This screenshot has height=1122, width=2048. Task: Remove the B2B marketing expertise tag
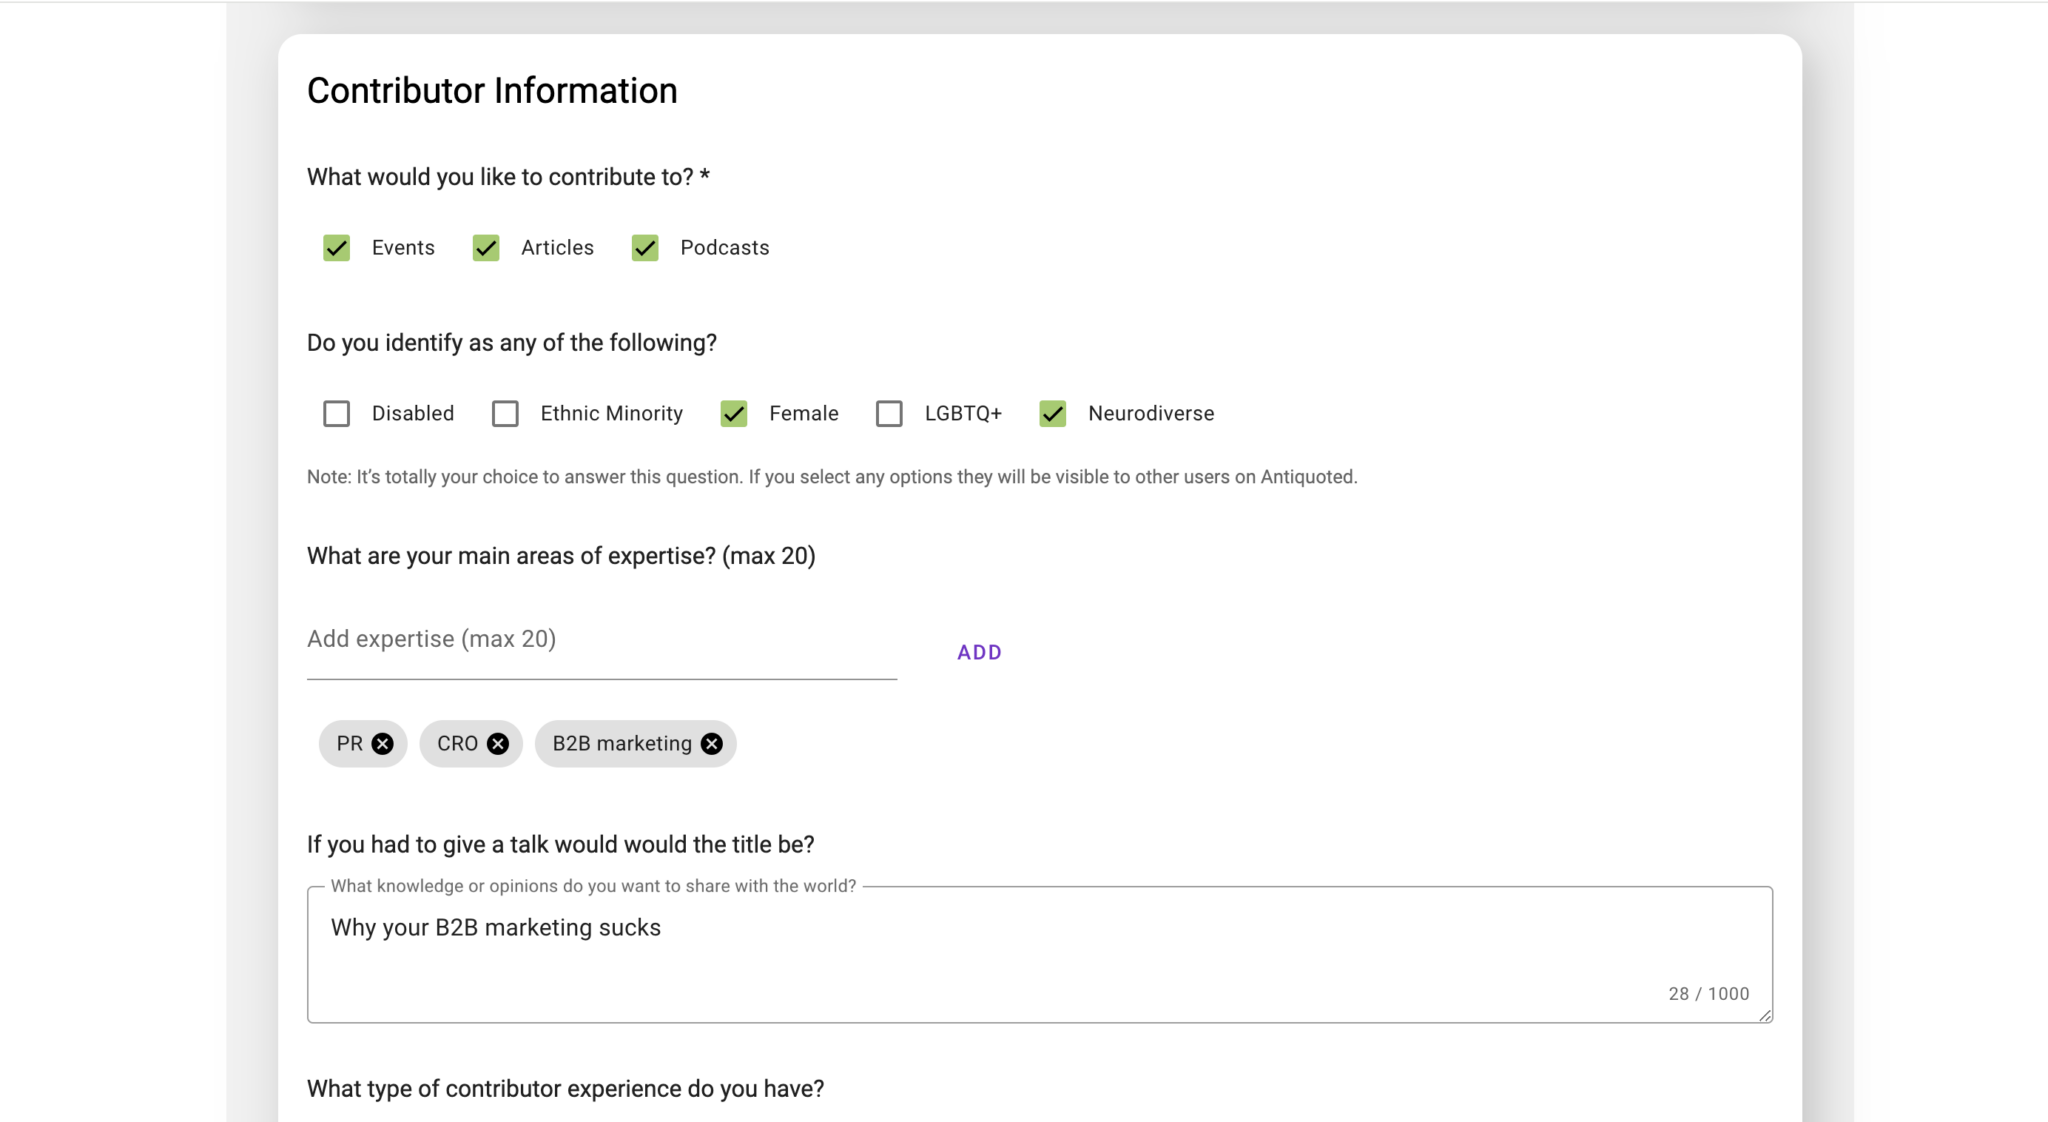coord(711,743)
